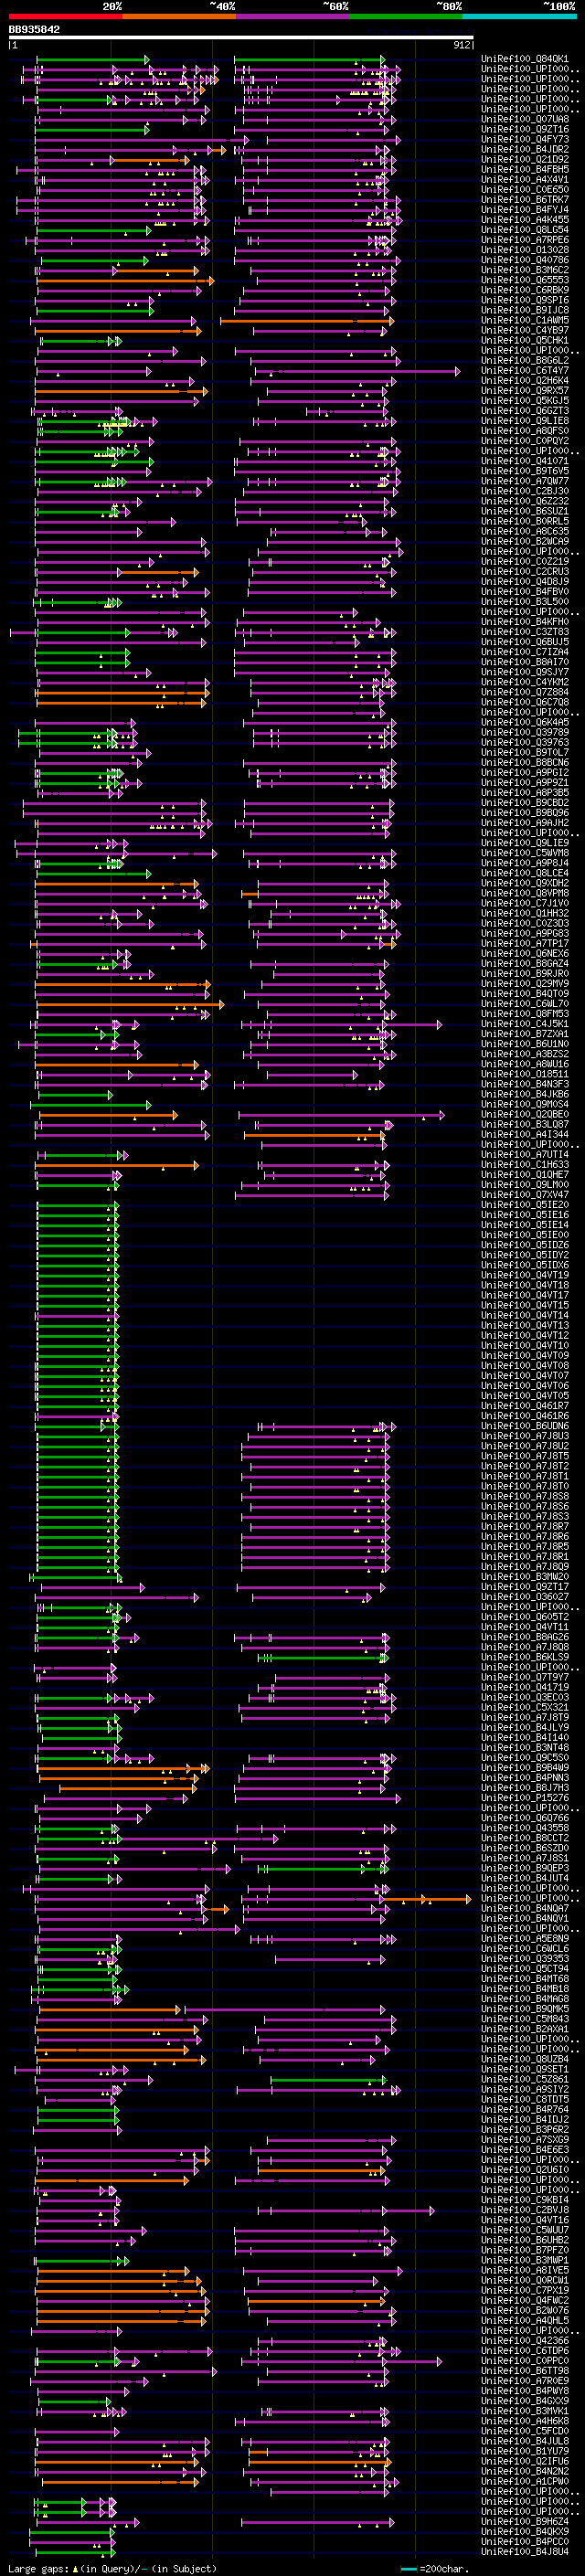This screenshot has height=2576, width=585.
Task: Select hit UniRef100_Q4FWC2
Action: coord(525,2300)
